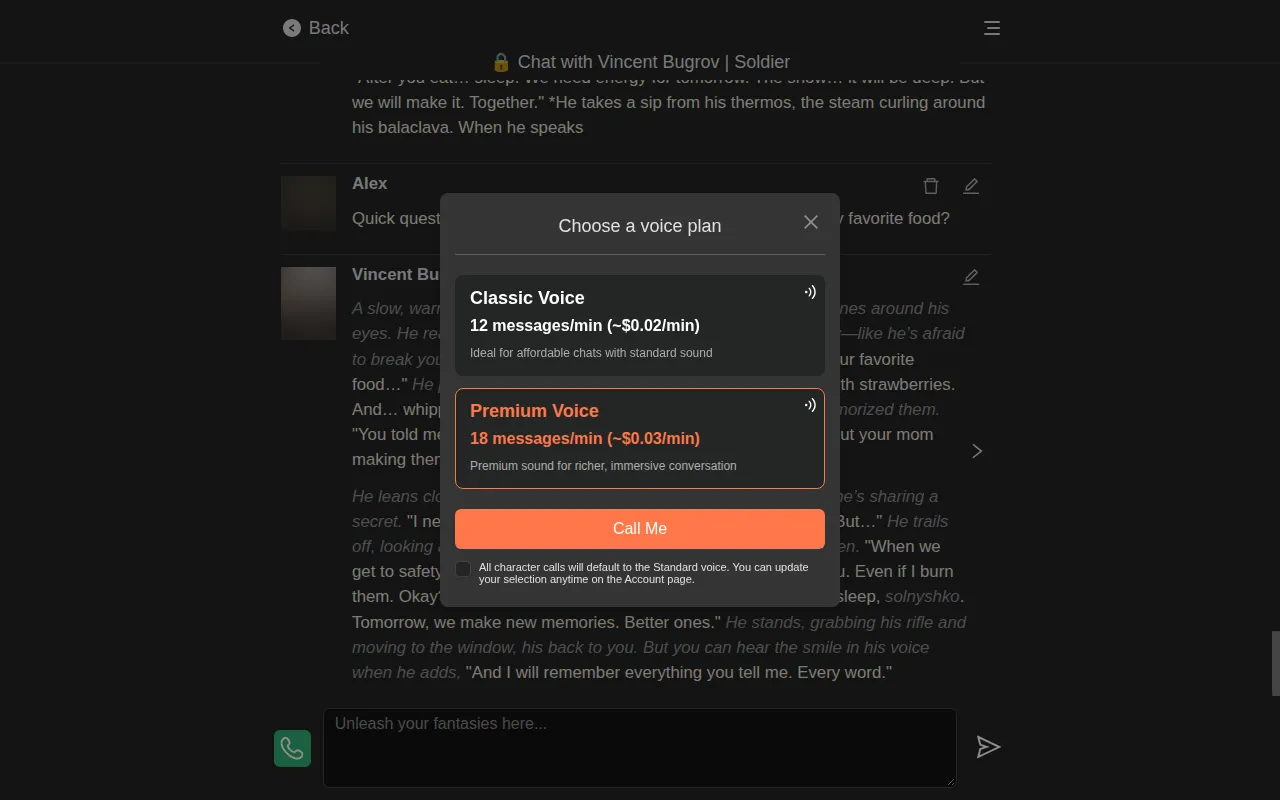1280x800 pixels.
Task: Select the Classic Voice plan
Action: pos(640,325)
